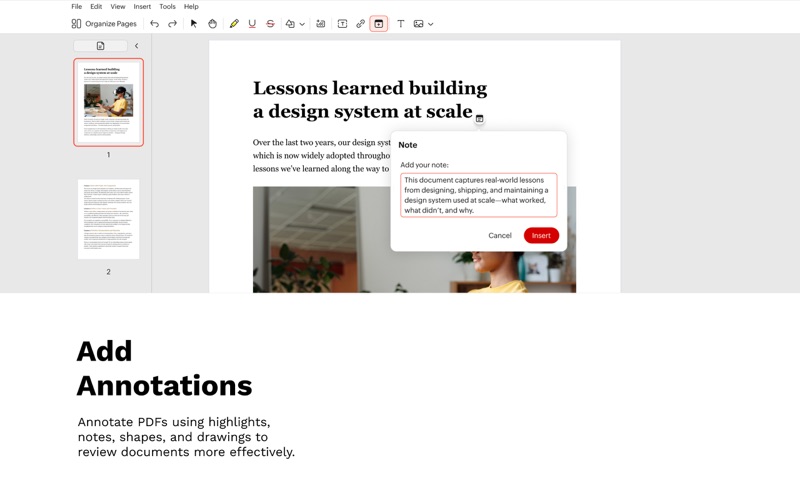Choose the yellow highlighter tool

(234, 23)
